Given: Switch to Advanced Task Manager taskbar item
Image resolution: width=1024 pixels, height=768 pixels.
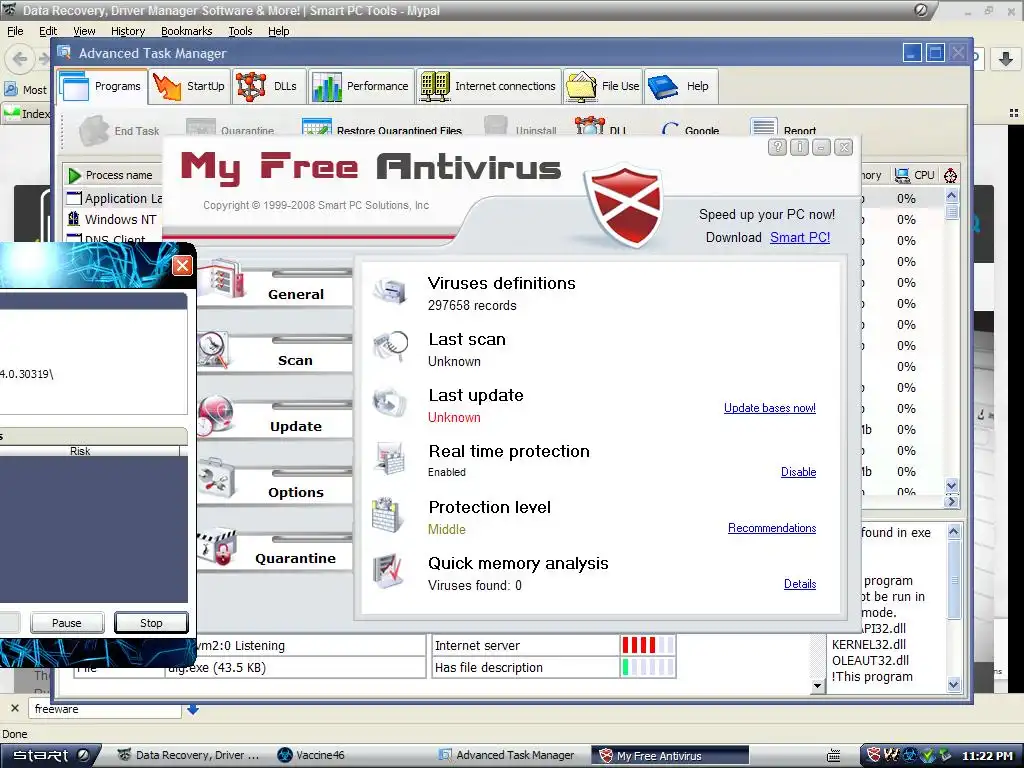Looking at the screenshot, I should click(507, 755).
